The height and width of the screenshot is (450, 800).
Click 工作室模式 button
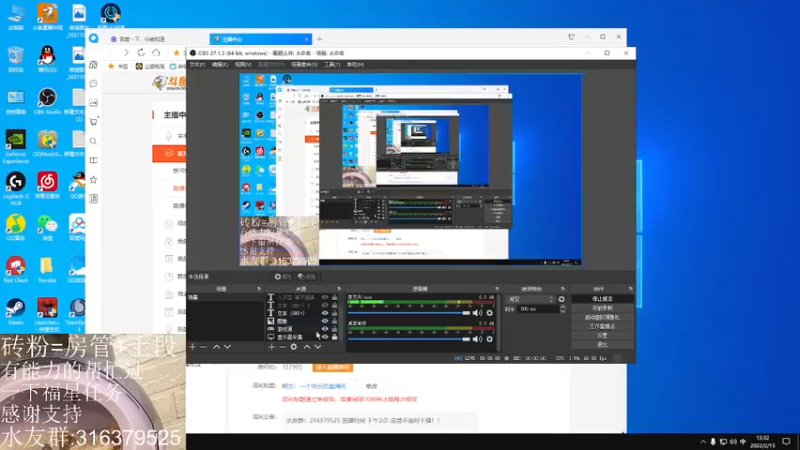click(x=602, y=327)
